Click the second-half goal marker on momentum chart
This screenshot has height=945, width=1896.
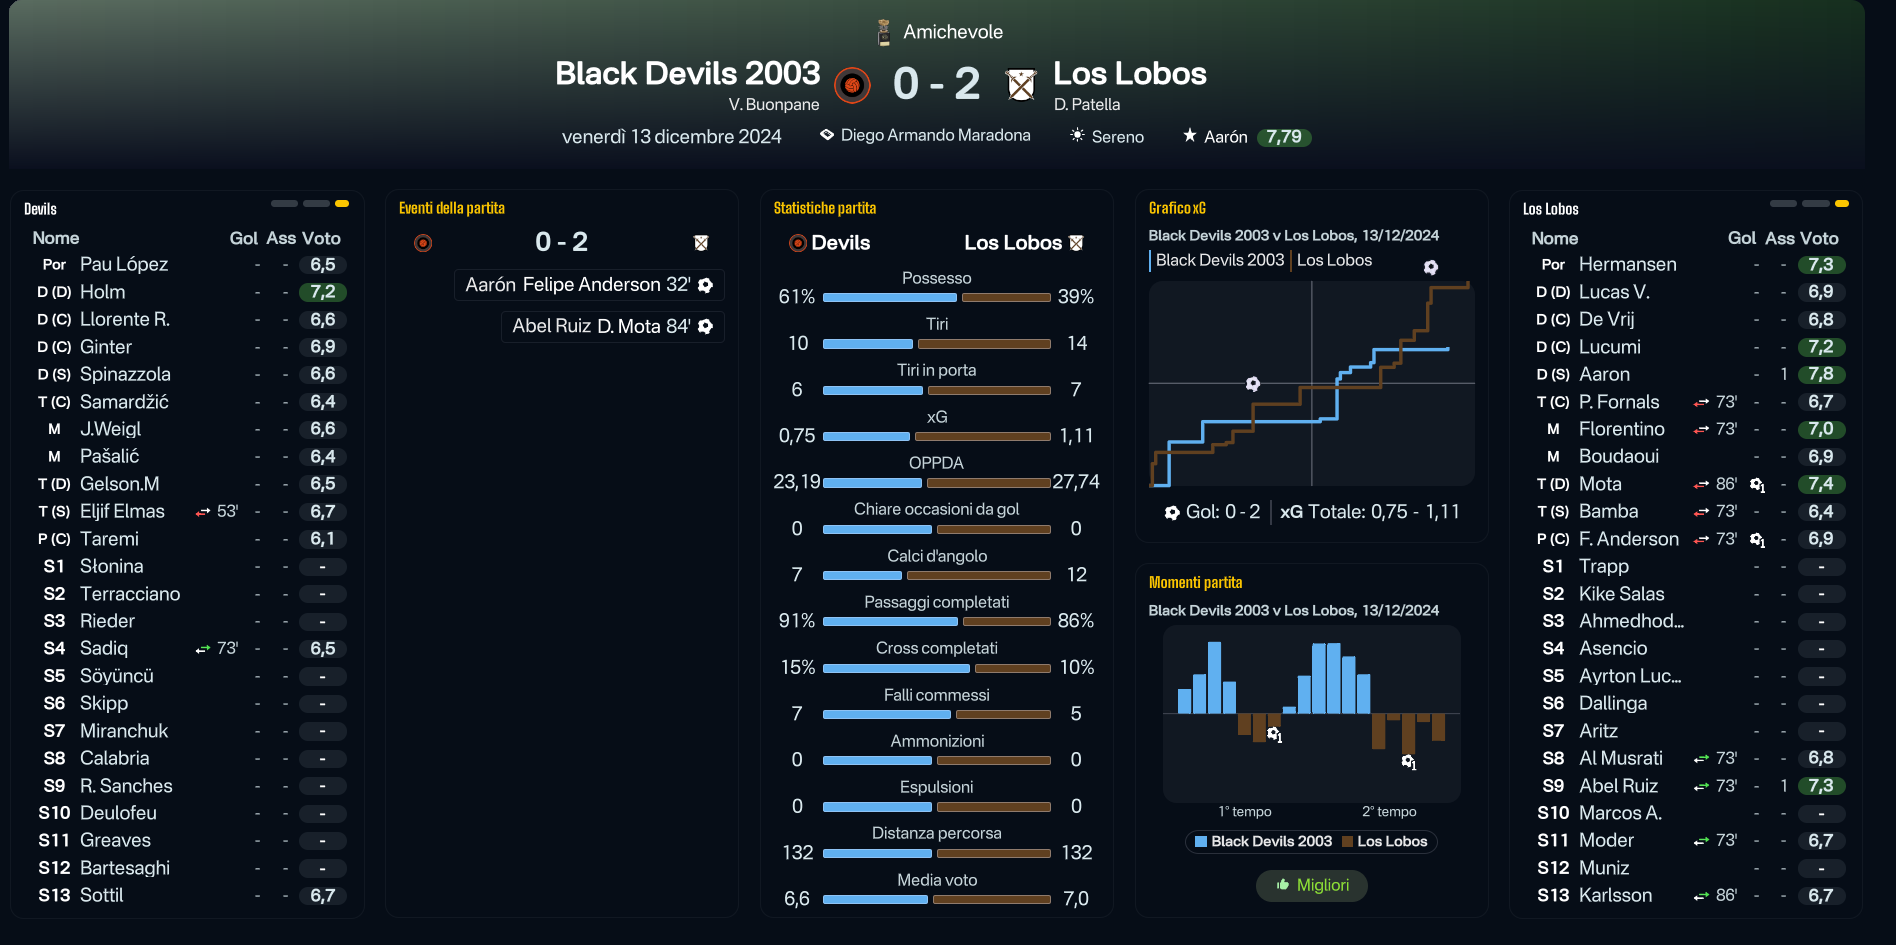[1408, 762]
